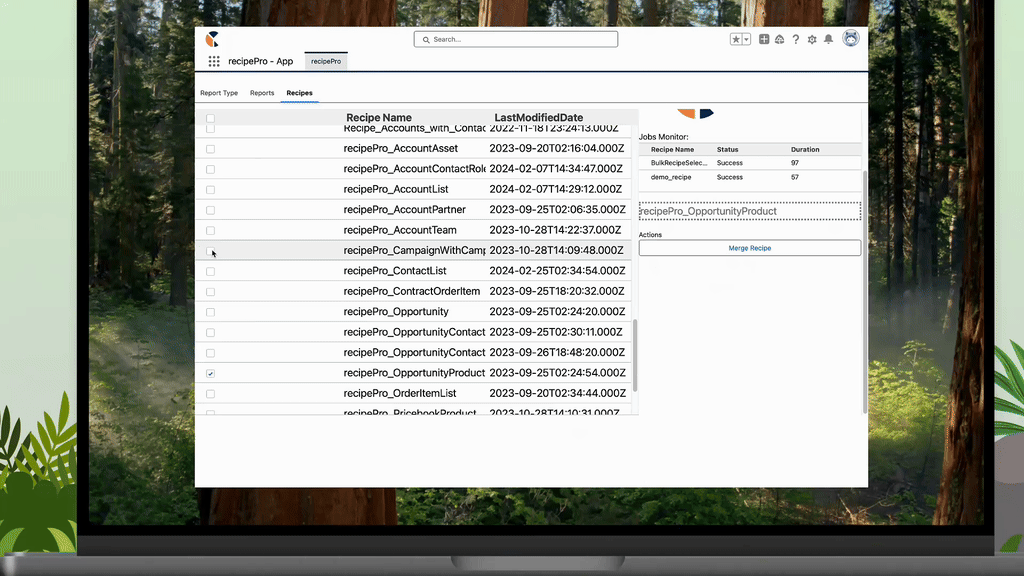This screenshot has height=576, width=1024.
Task: Click recipePro_AccountPartner recipe name
Action: [x=404, y=210]
